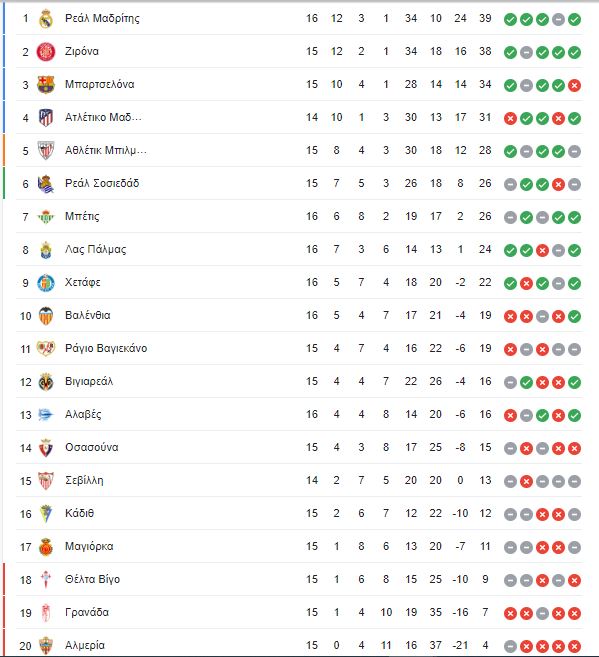Open the Ρεάλ Σοσιεδάδ team link
The image size is (599, 657).
[102, 184]
